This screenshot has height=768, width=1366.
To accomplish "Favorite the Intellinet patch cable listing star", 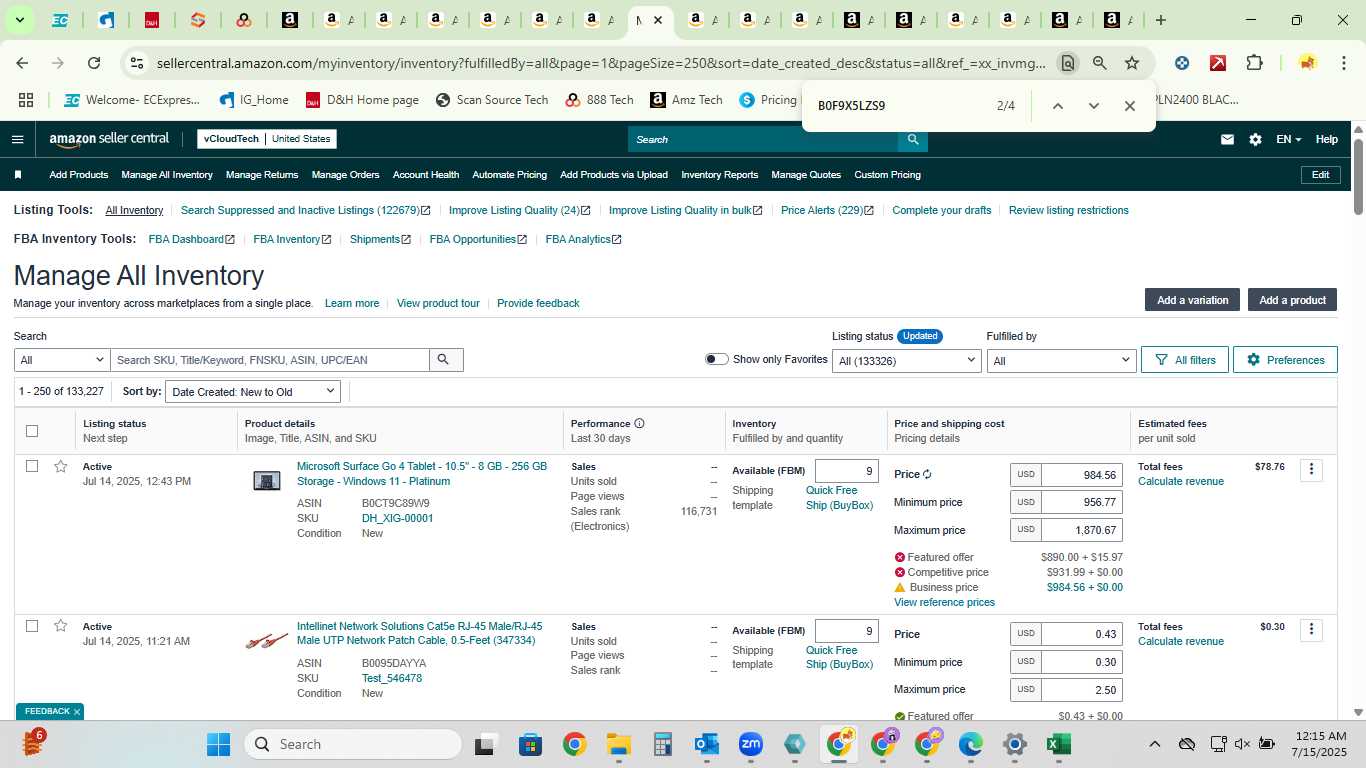I will pos(60,626).
